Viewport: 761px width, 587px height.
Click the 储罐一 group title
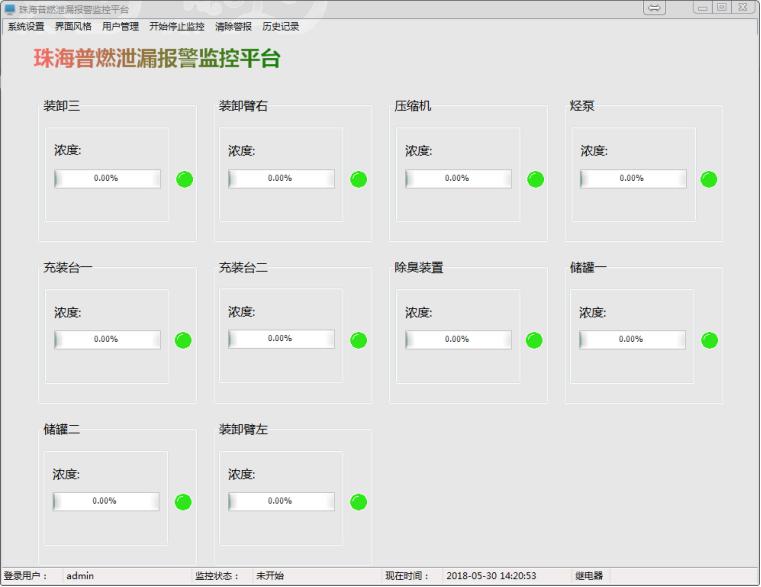588,267
